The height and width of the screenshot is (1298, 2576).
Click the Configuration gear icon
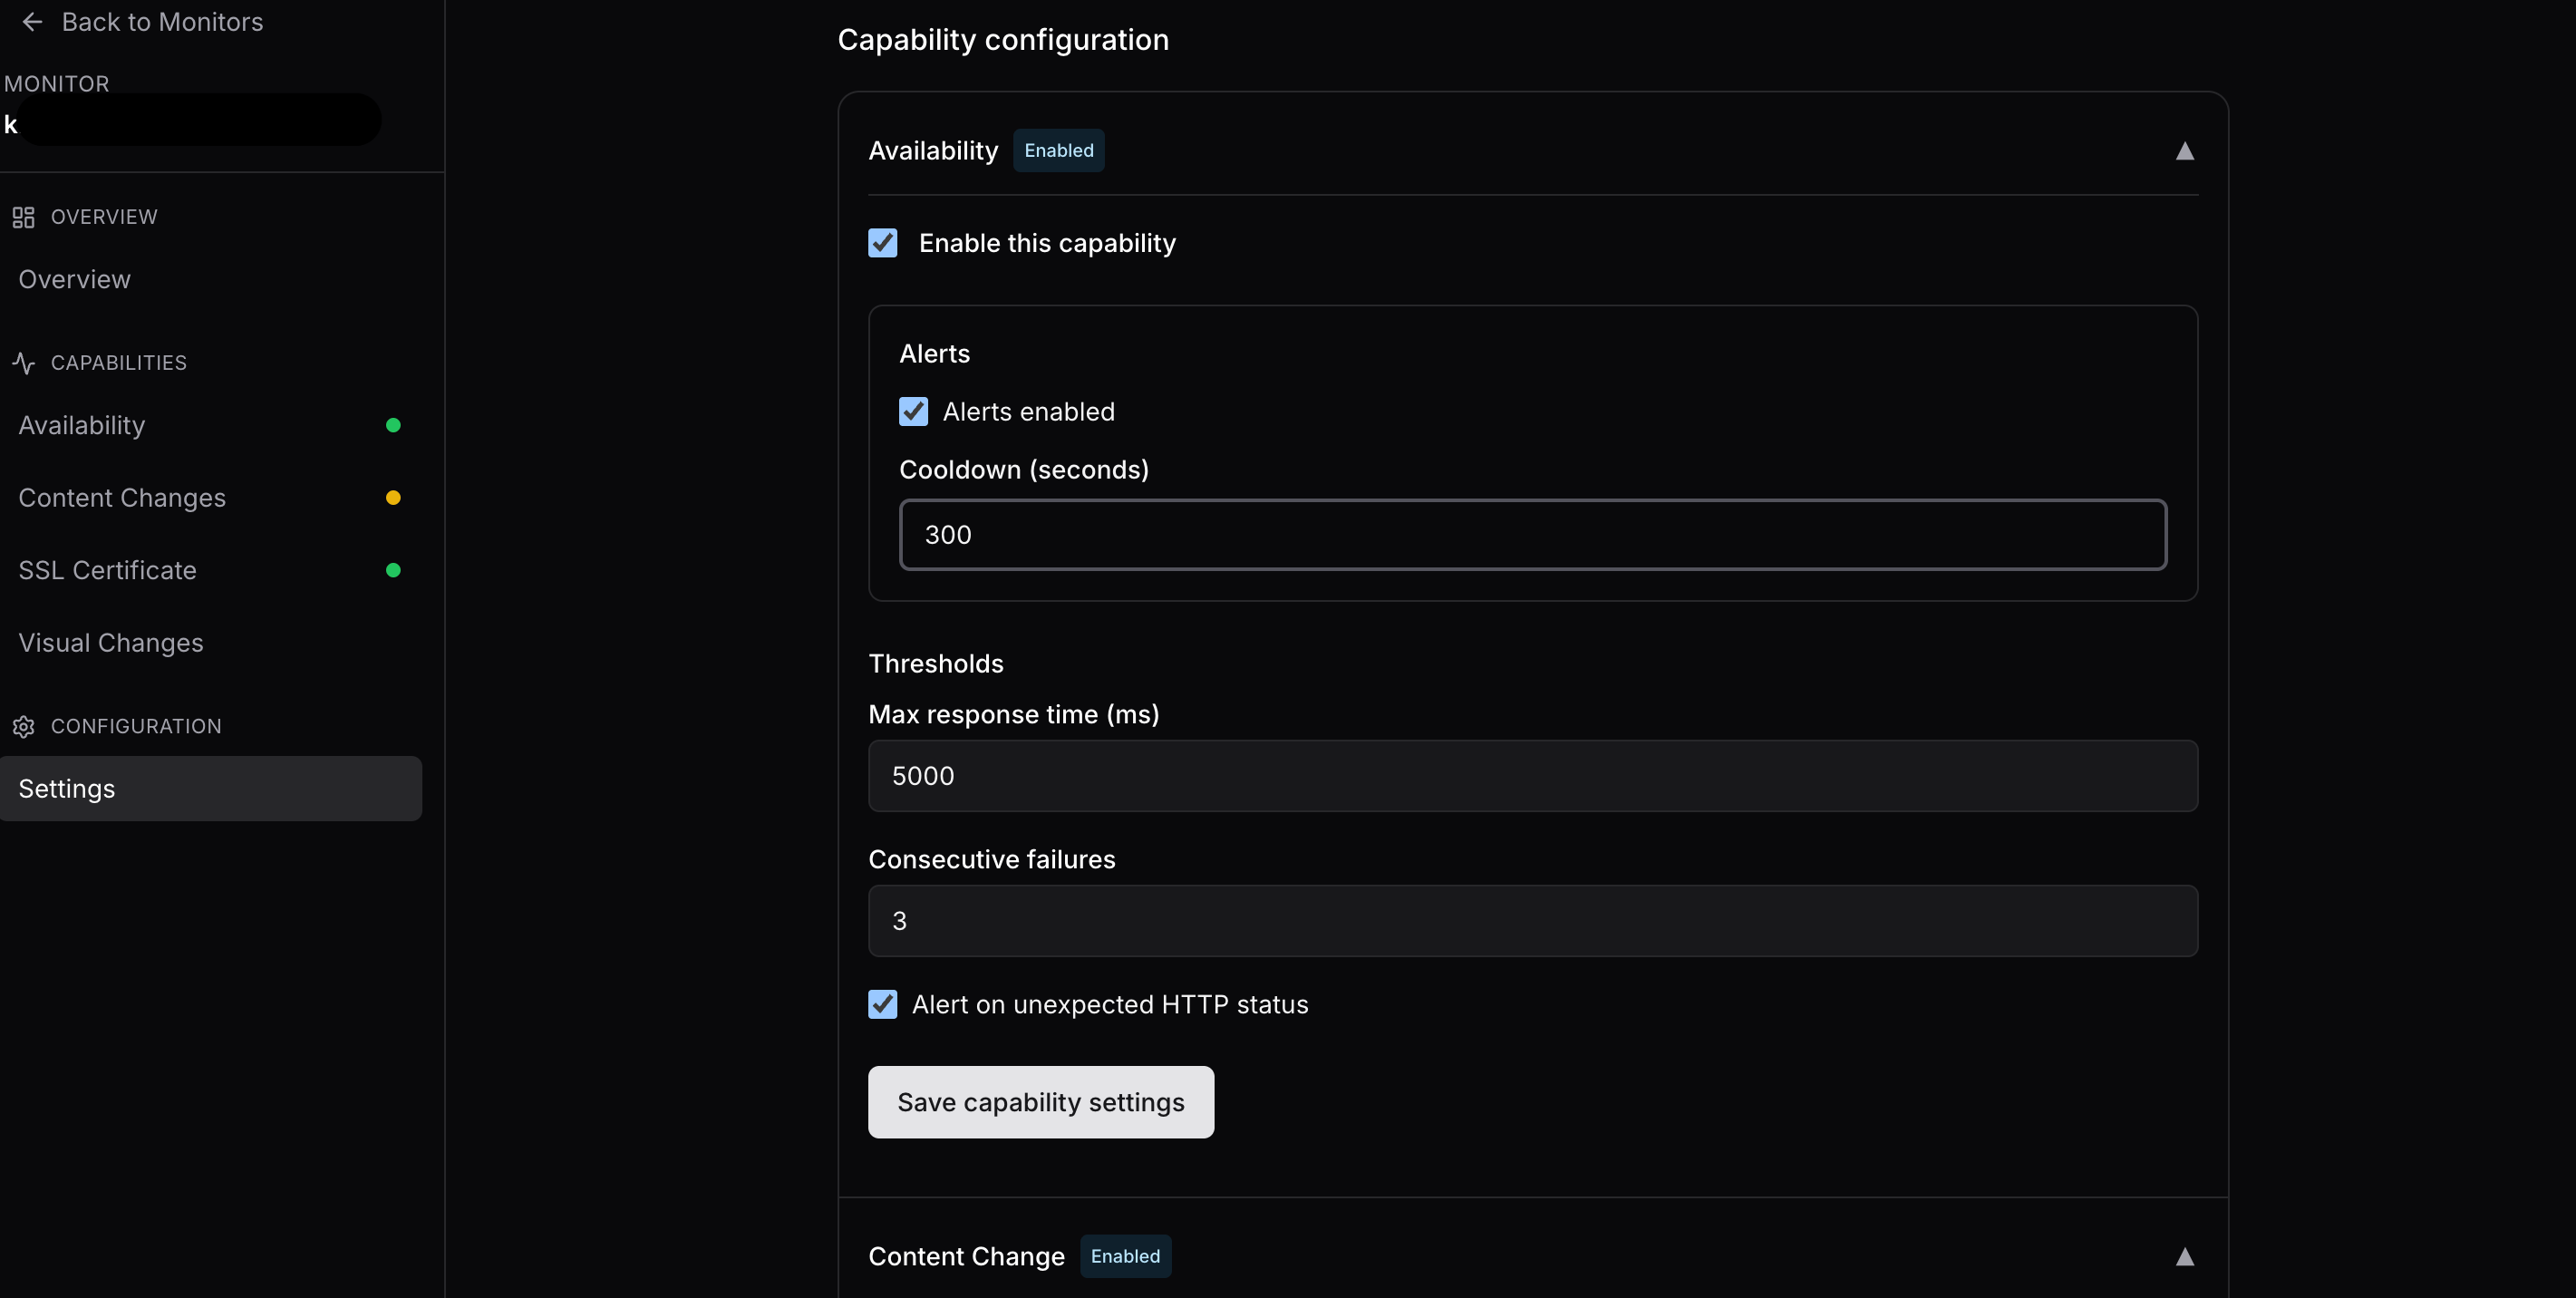click(x=24, y=727)
